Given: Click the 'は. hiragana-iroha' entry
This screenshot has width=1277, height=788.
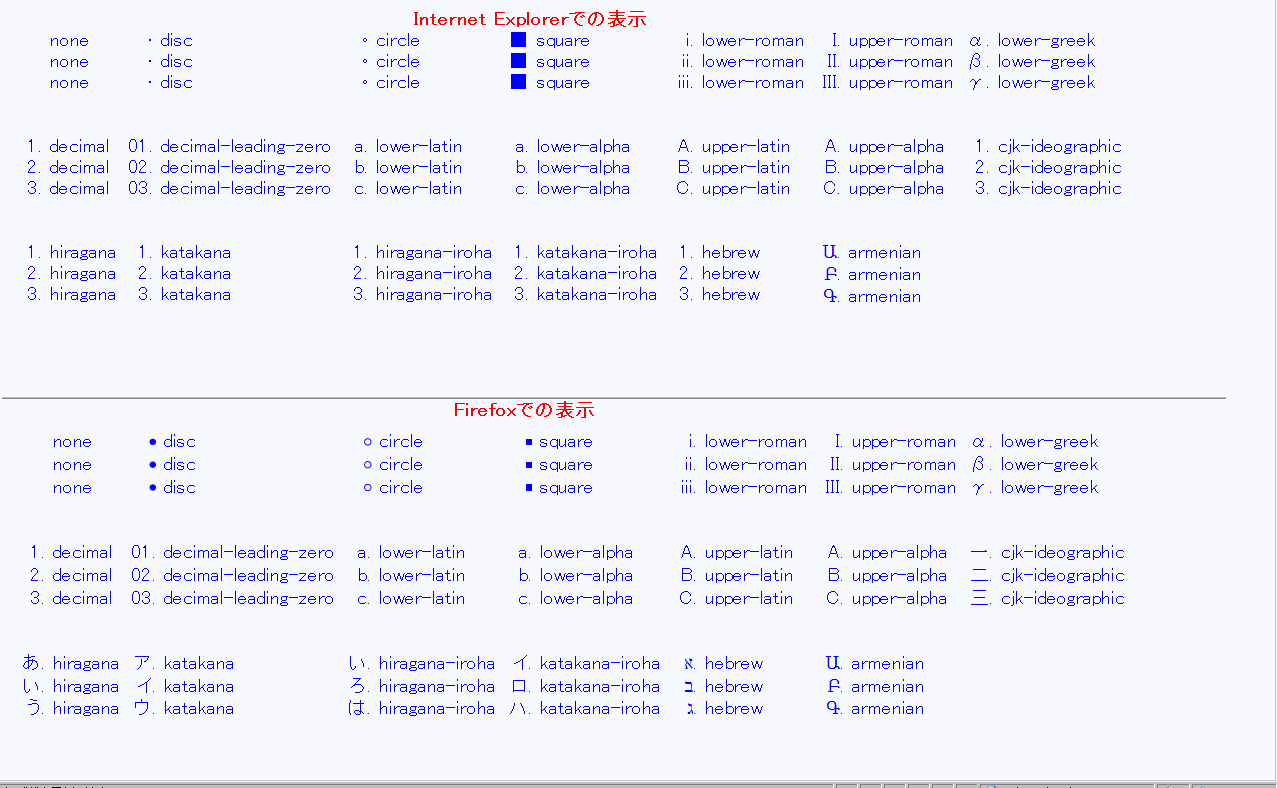Looking at the screenshot, I should pyautogui.click(x=422, y=709).
